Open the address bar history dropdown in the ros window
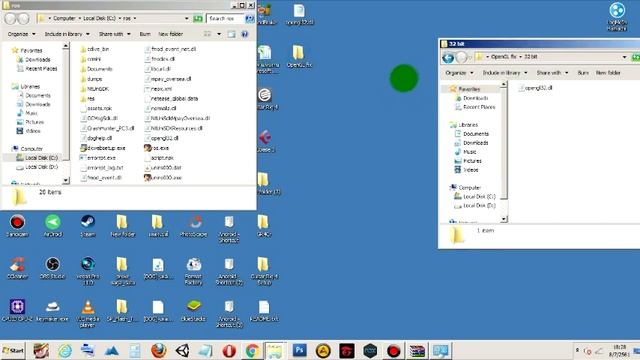Viewport: 640px width, 360px height. (187, 18)
